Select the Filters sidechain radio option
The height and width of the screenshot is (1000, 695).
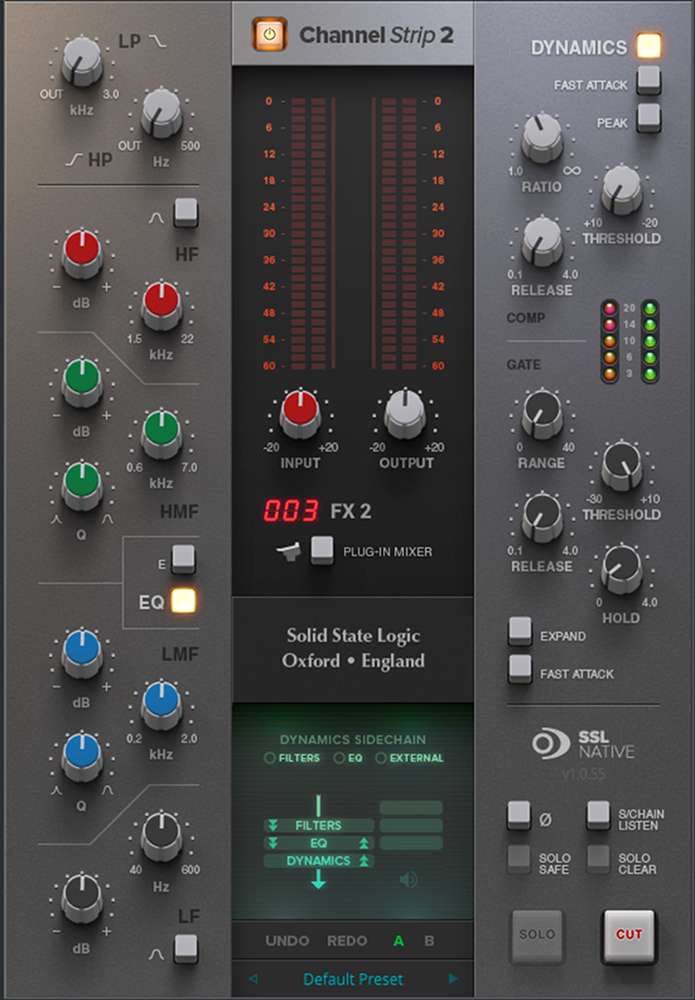tap(270, 758)
